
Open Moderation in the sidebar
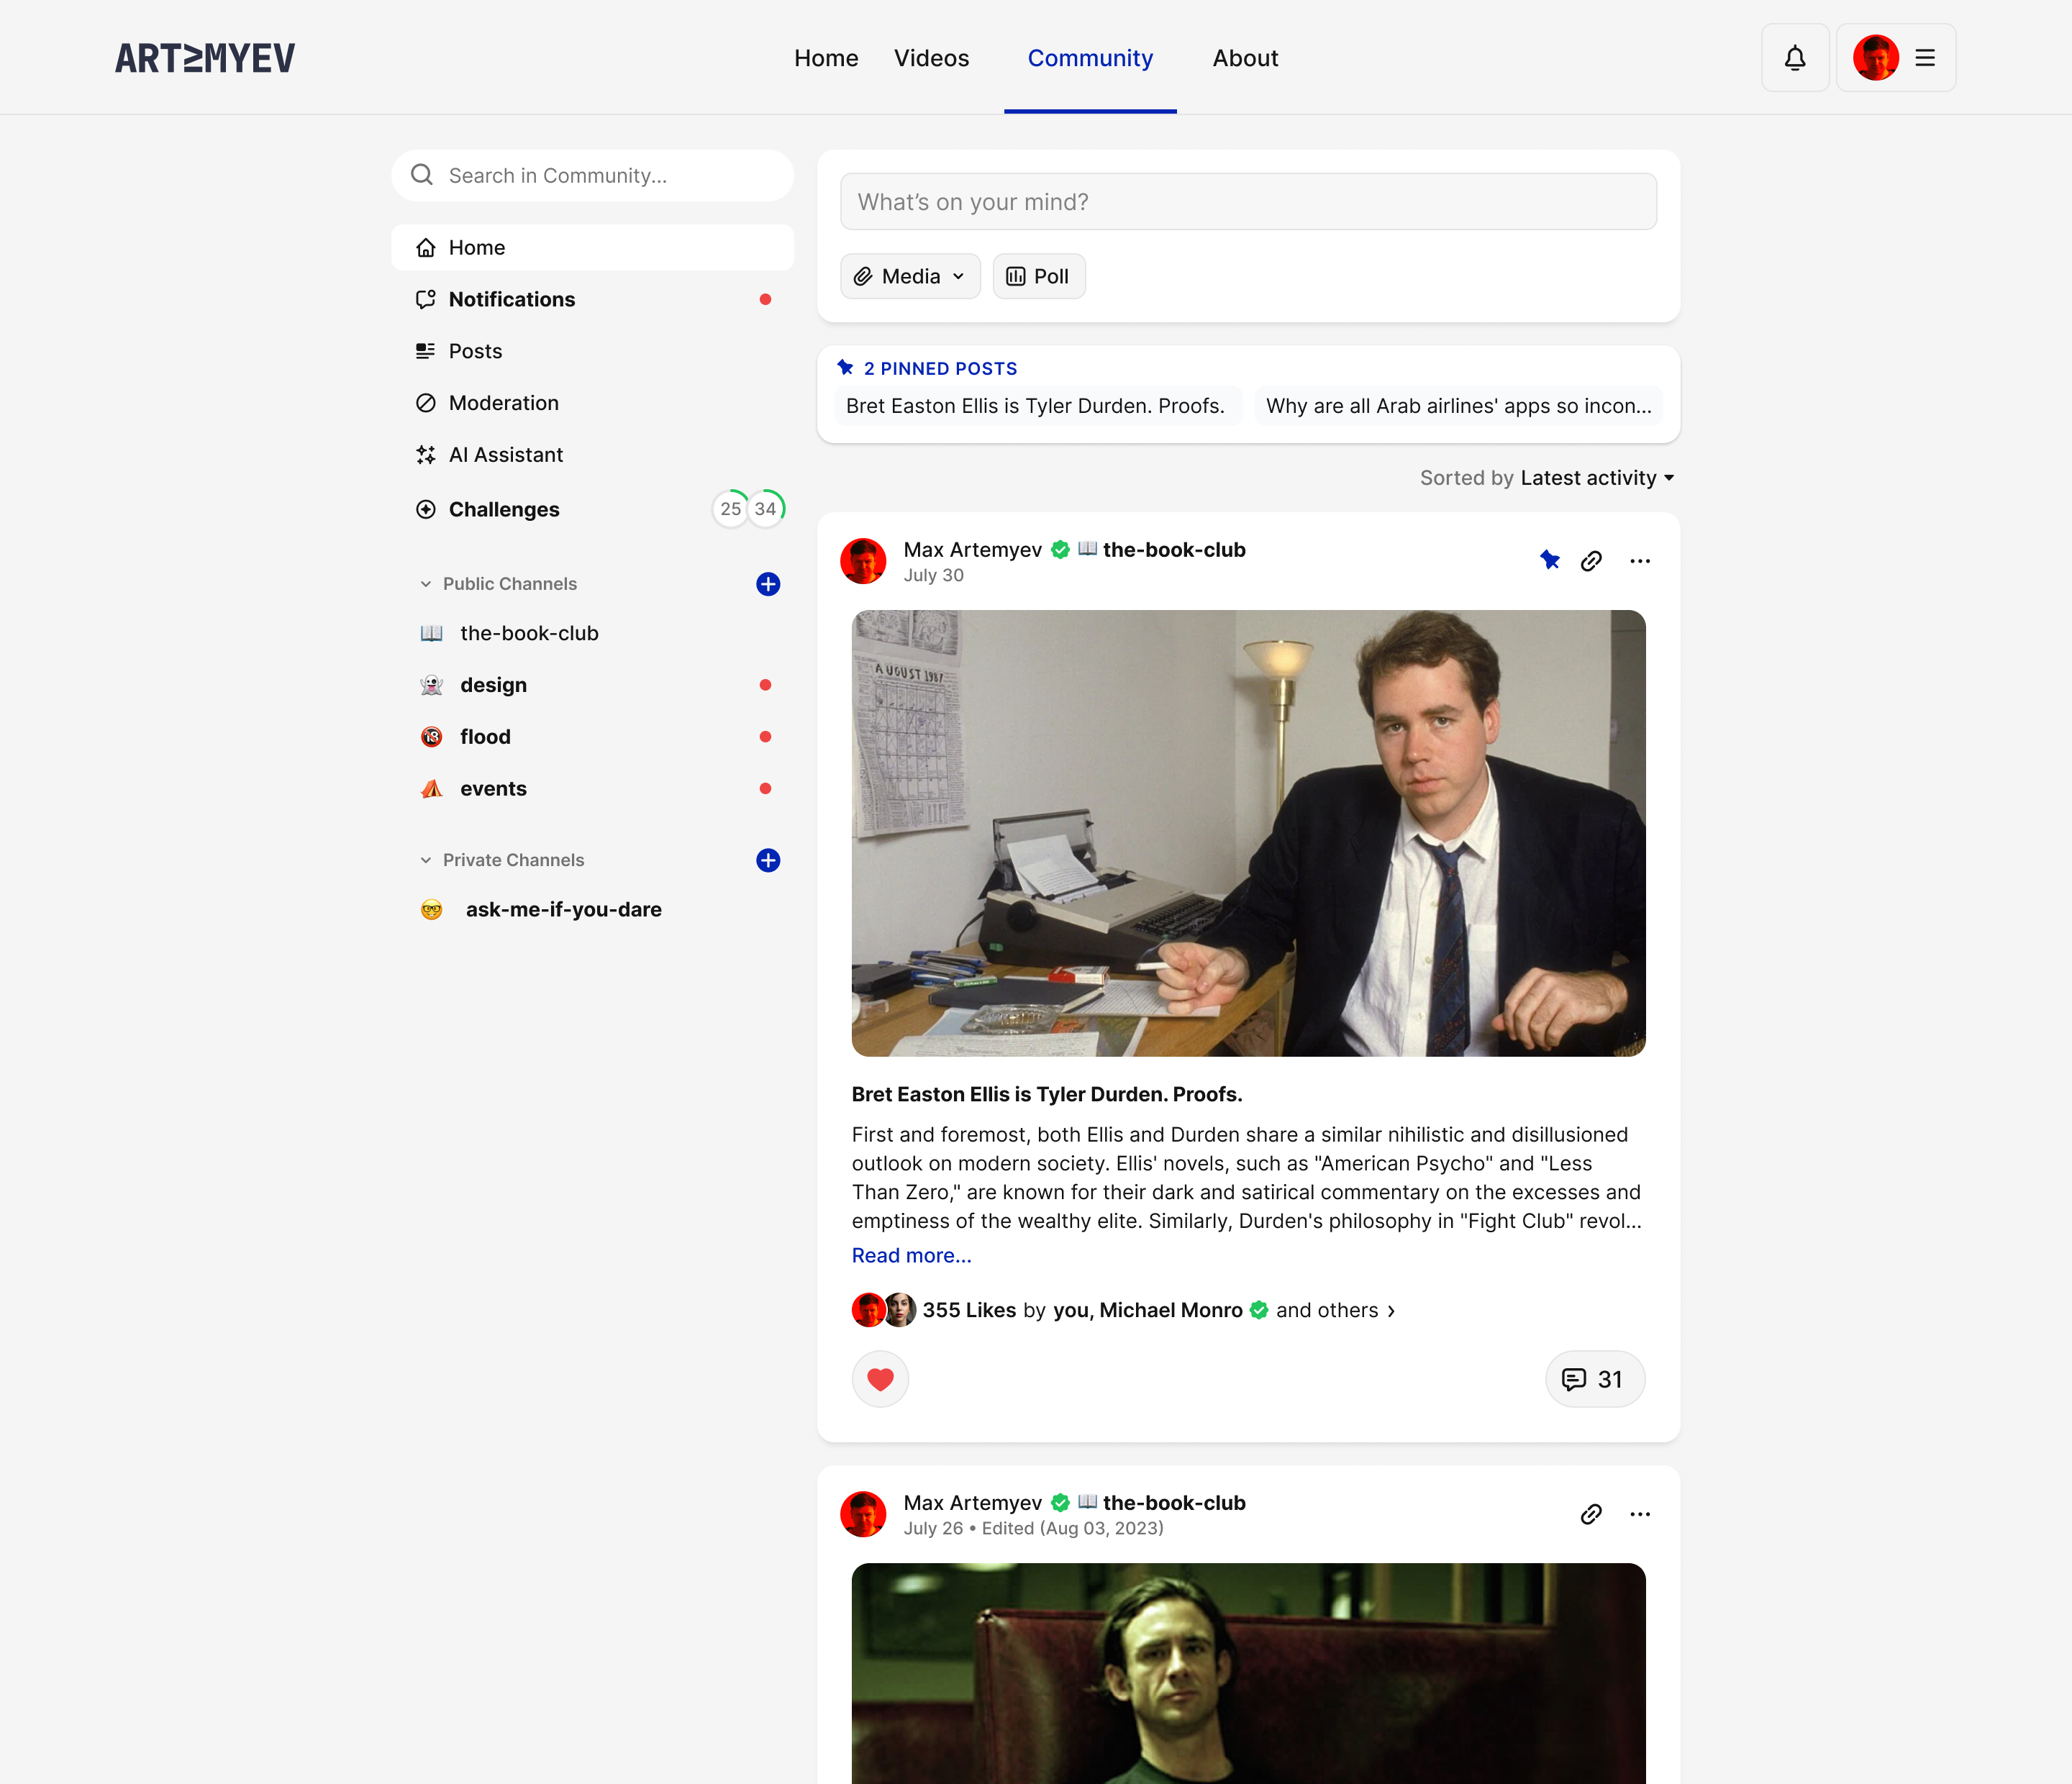click(503, 403)
